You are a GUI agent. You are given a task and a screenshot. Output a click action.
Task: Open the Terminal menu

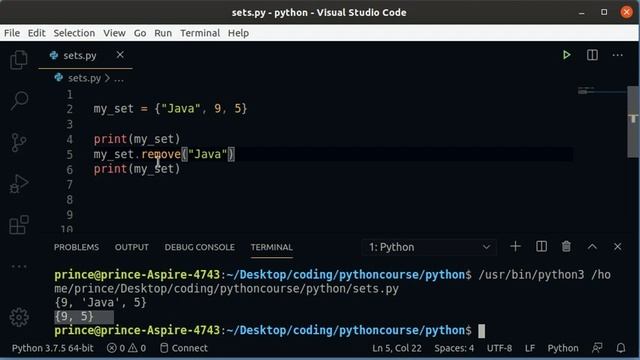click(x=200, y=33)
